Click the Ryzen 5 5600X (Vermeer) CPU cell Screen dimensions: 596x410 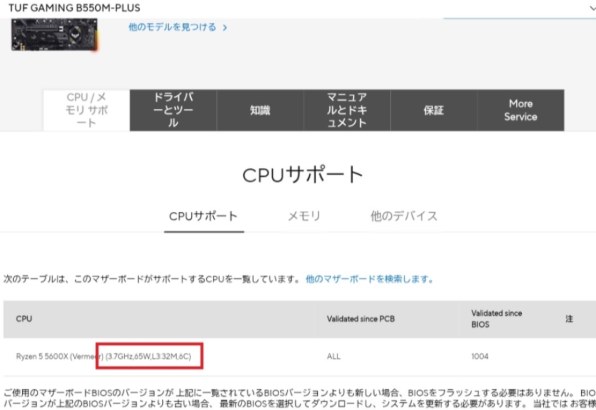(x=103, y=356)
